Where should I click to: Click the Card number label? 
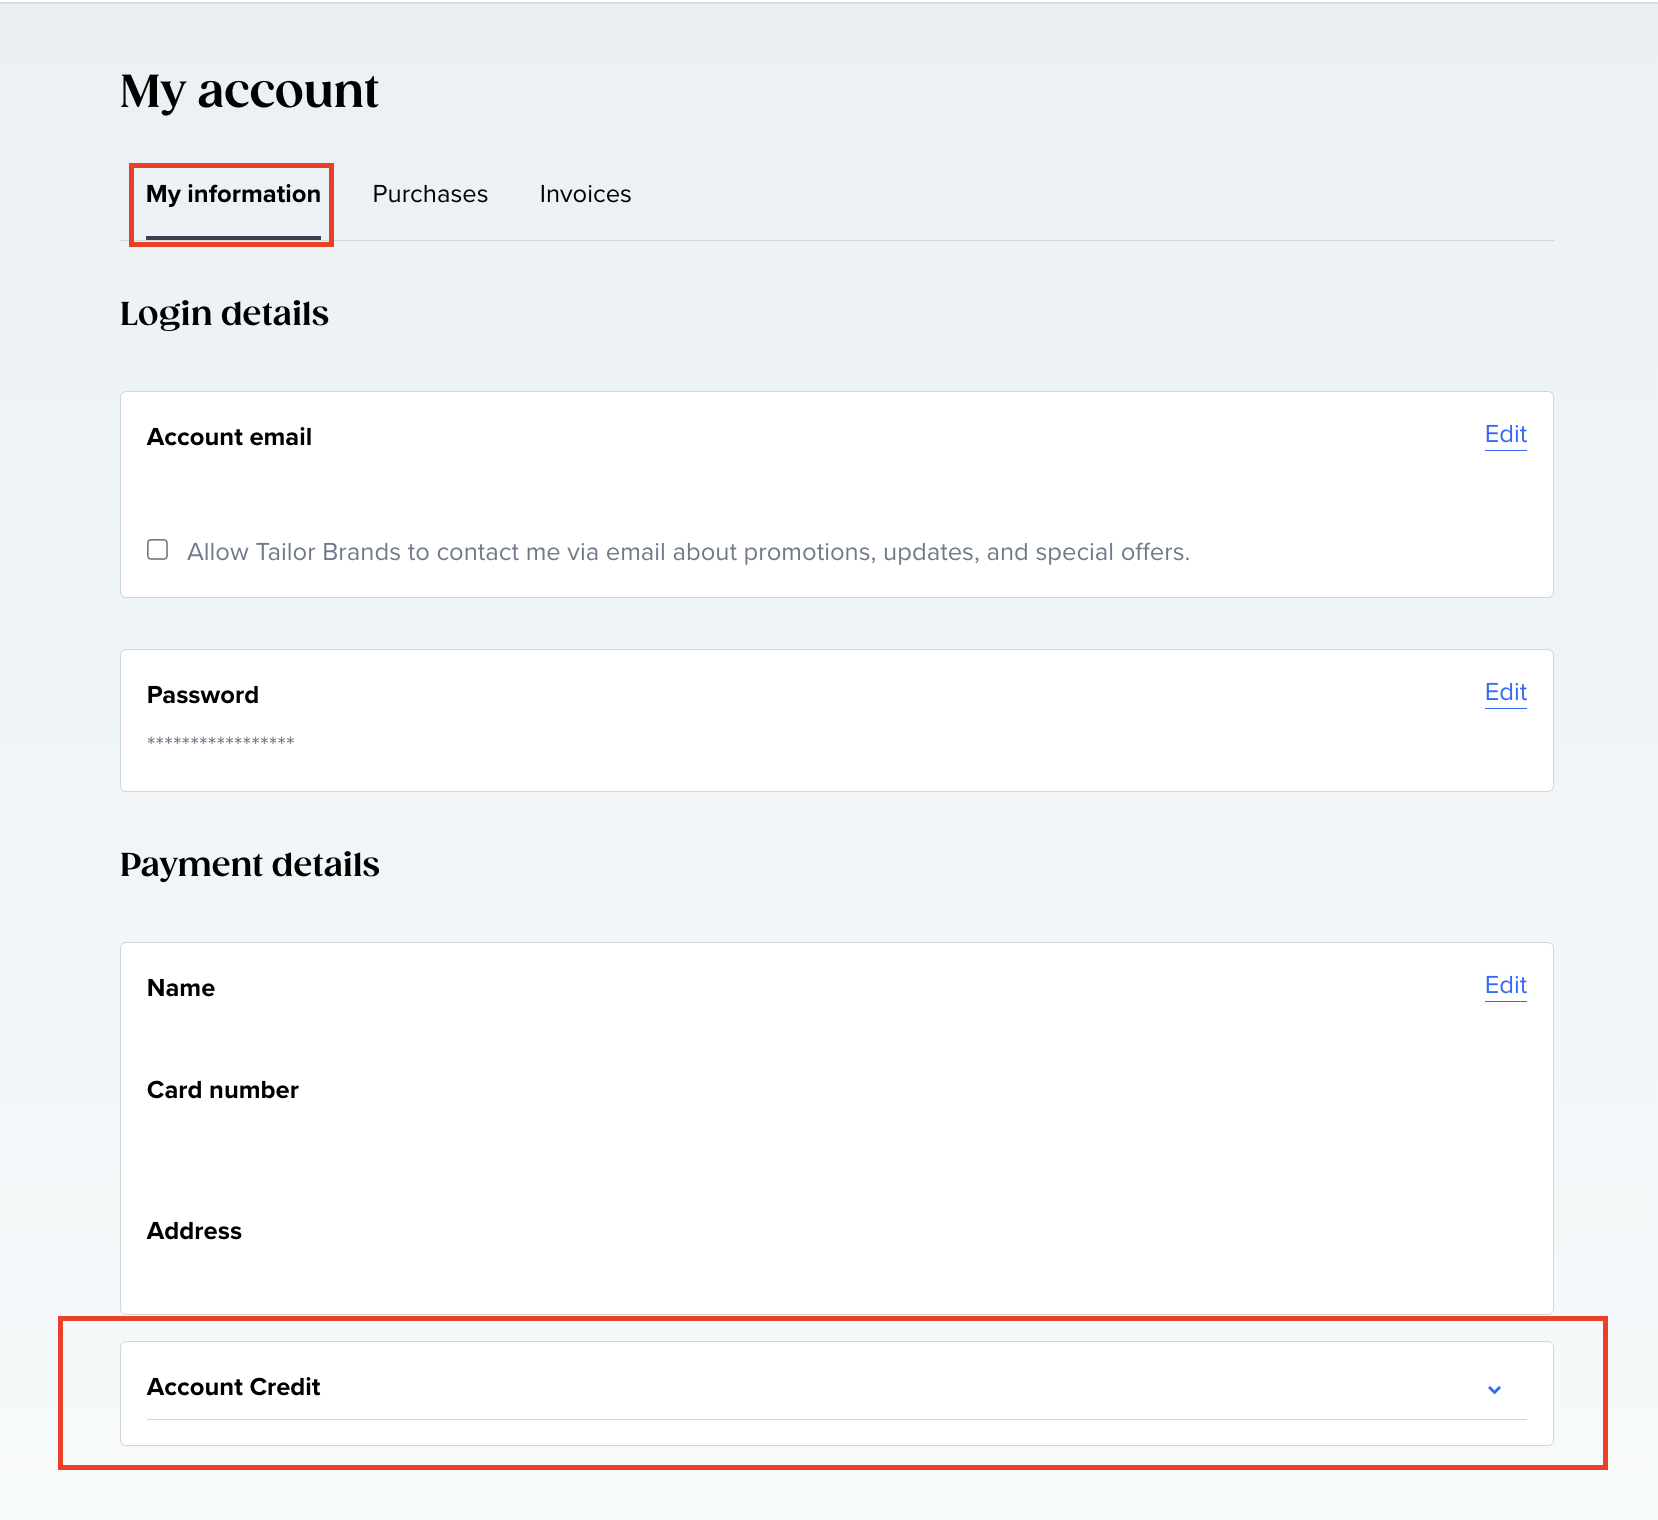coord(223,1090)
